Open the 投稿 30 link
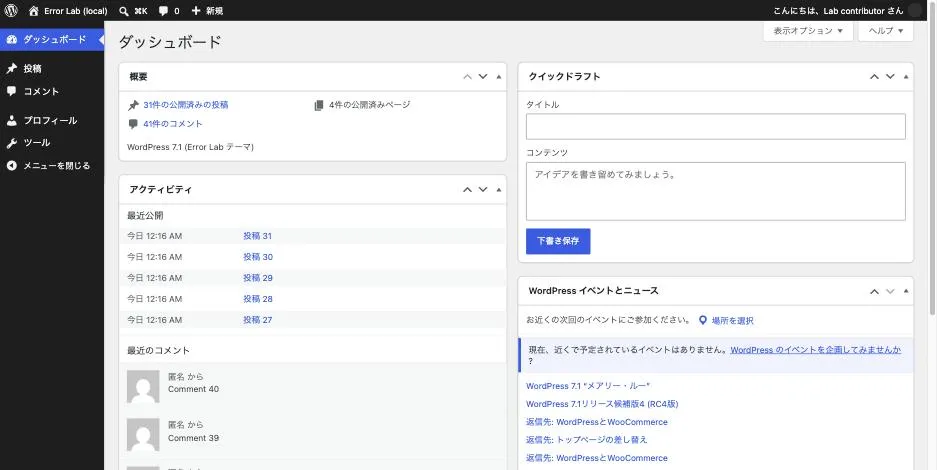 point(258,257)
